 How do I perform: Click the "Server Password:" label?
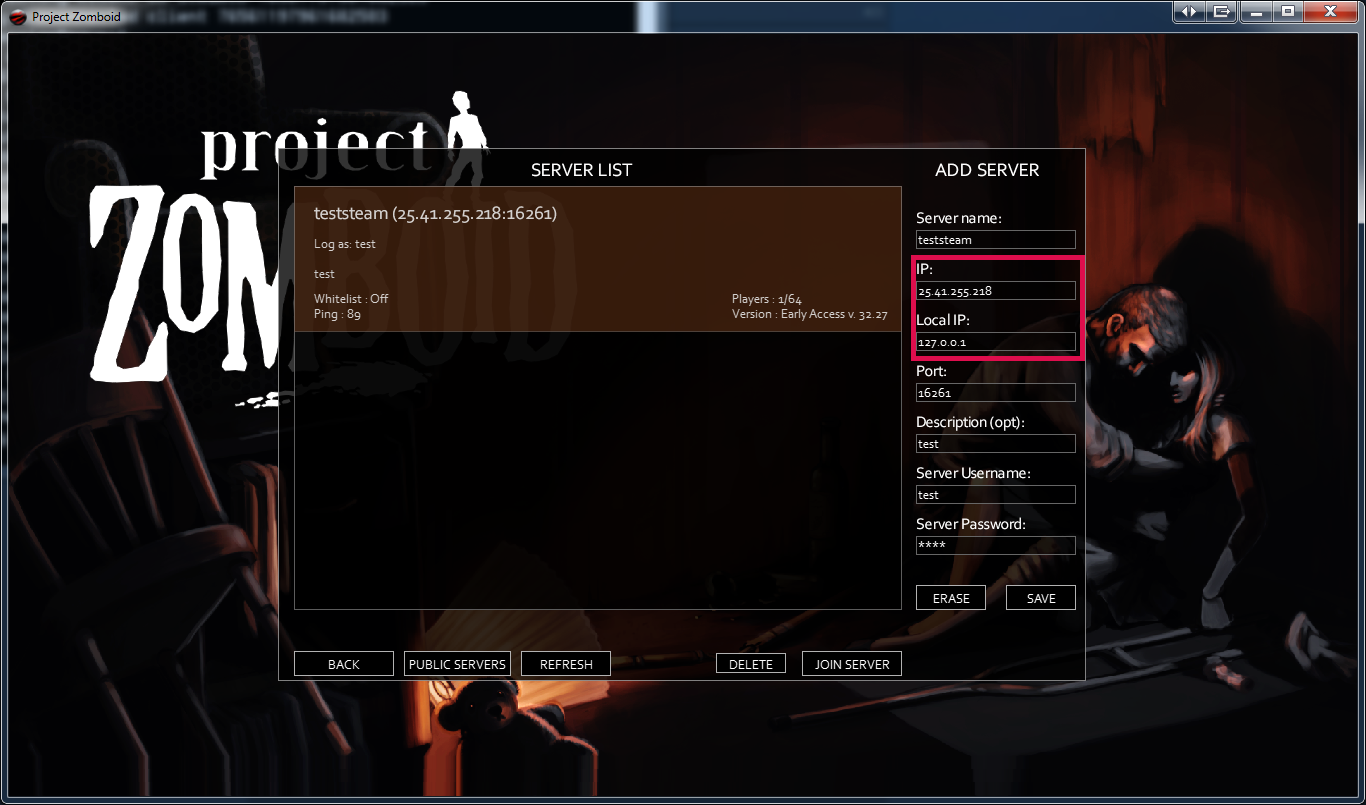(x=971, y=524)
